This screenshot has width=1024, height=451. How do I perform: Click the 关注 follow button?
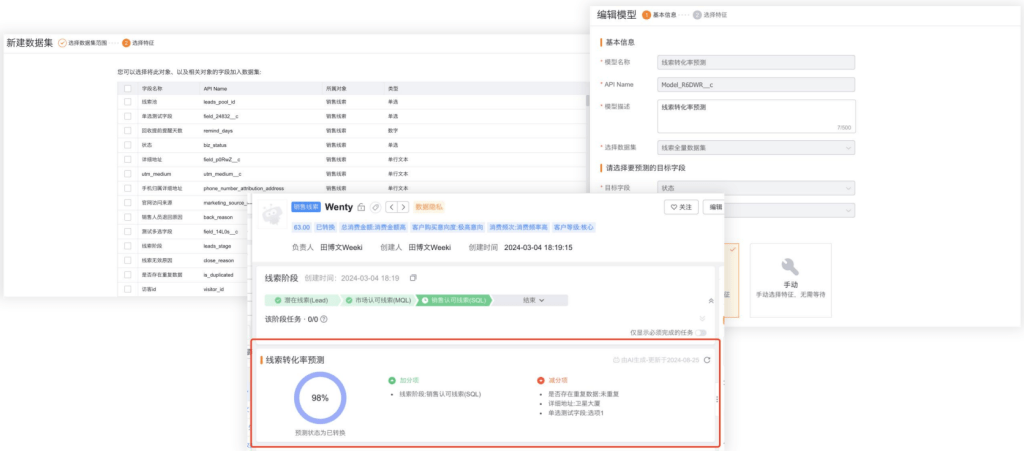tap(681, 207)
